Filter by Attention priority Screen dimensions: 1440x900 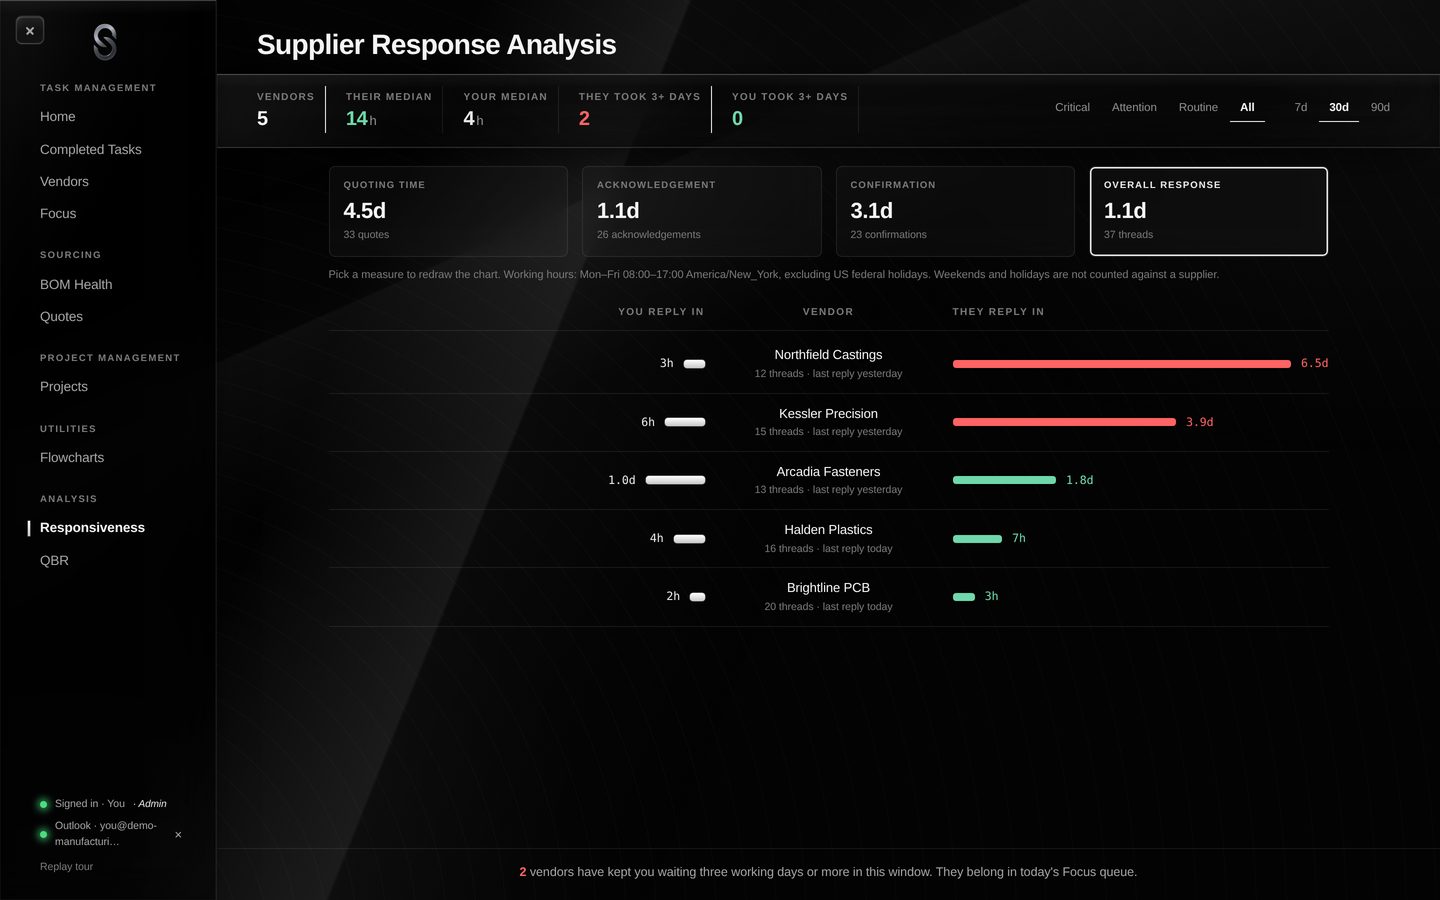point(1134,107)
